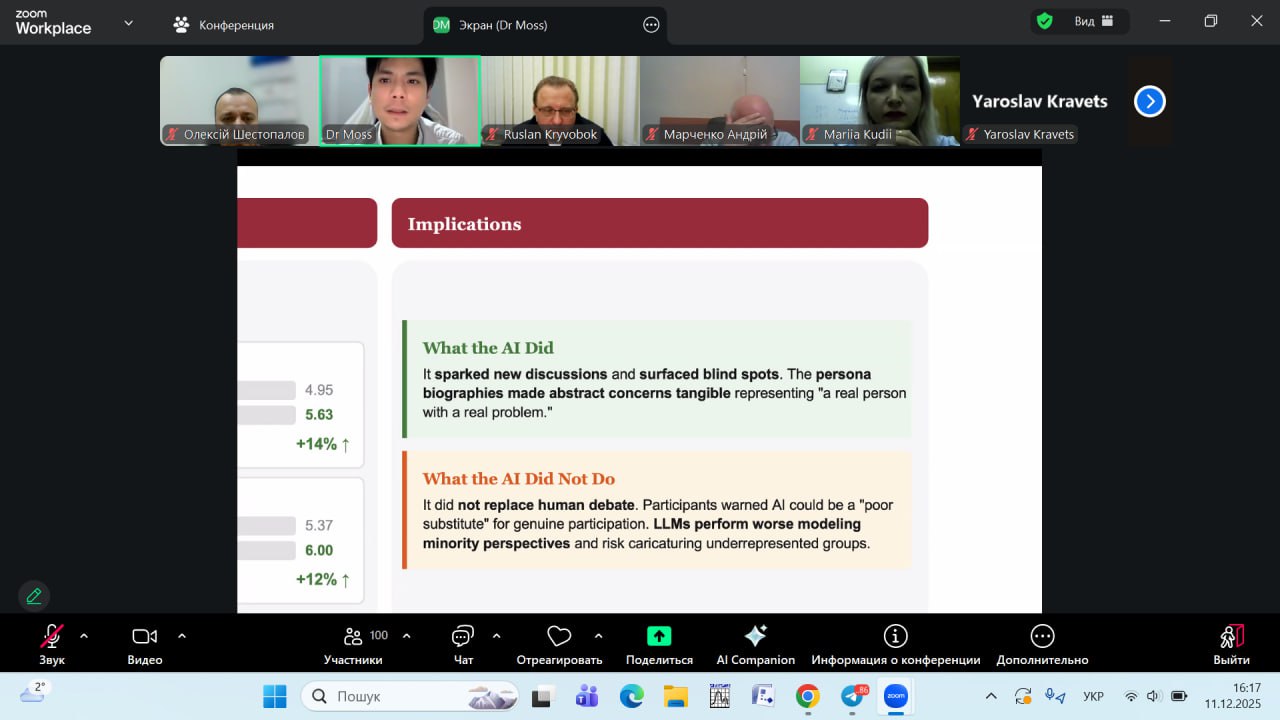Click the "What the AI Did" heading

488,348
